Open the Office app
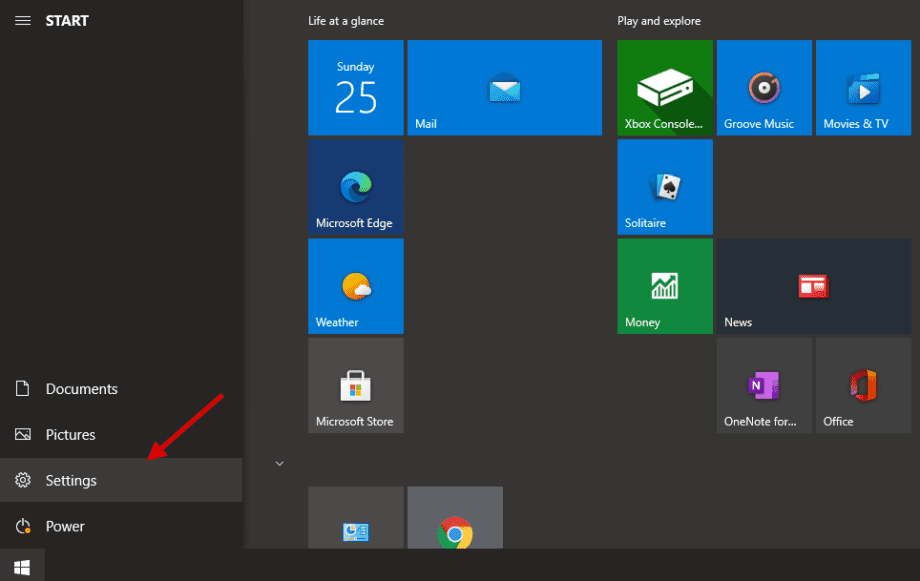920x581 pixels. [863, 385]
